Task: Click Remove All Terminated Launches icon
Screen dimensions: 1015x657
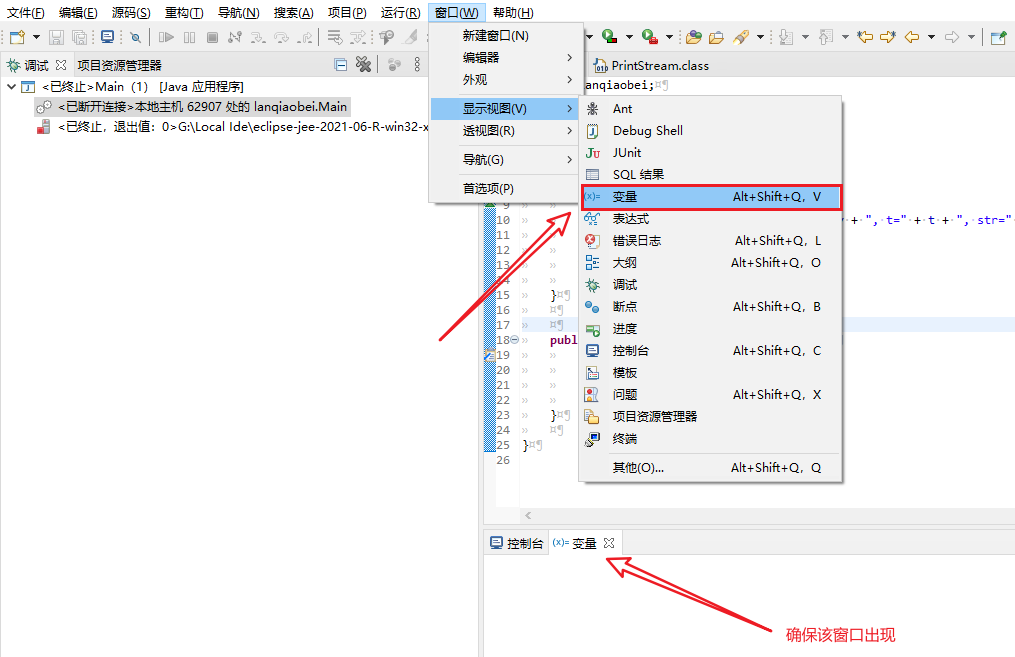Action: click(364, 65)
